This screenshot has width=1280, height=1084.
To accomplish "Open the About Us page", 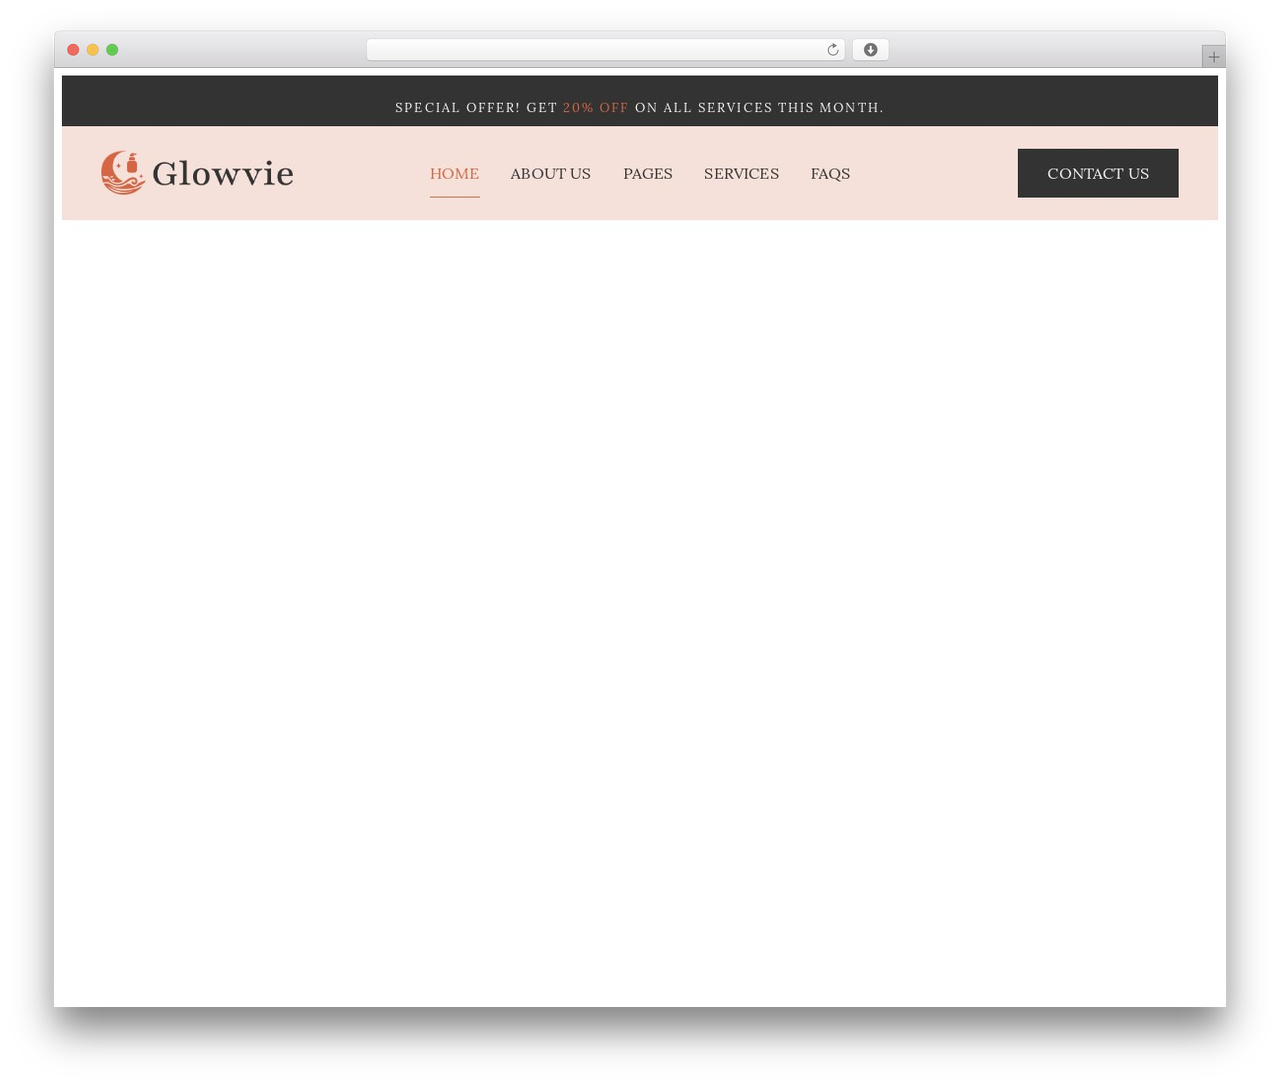I will [550, 173].
